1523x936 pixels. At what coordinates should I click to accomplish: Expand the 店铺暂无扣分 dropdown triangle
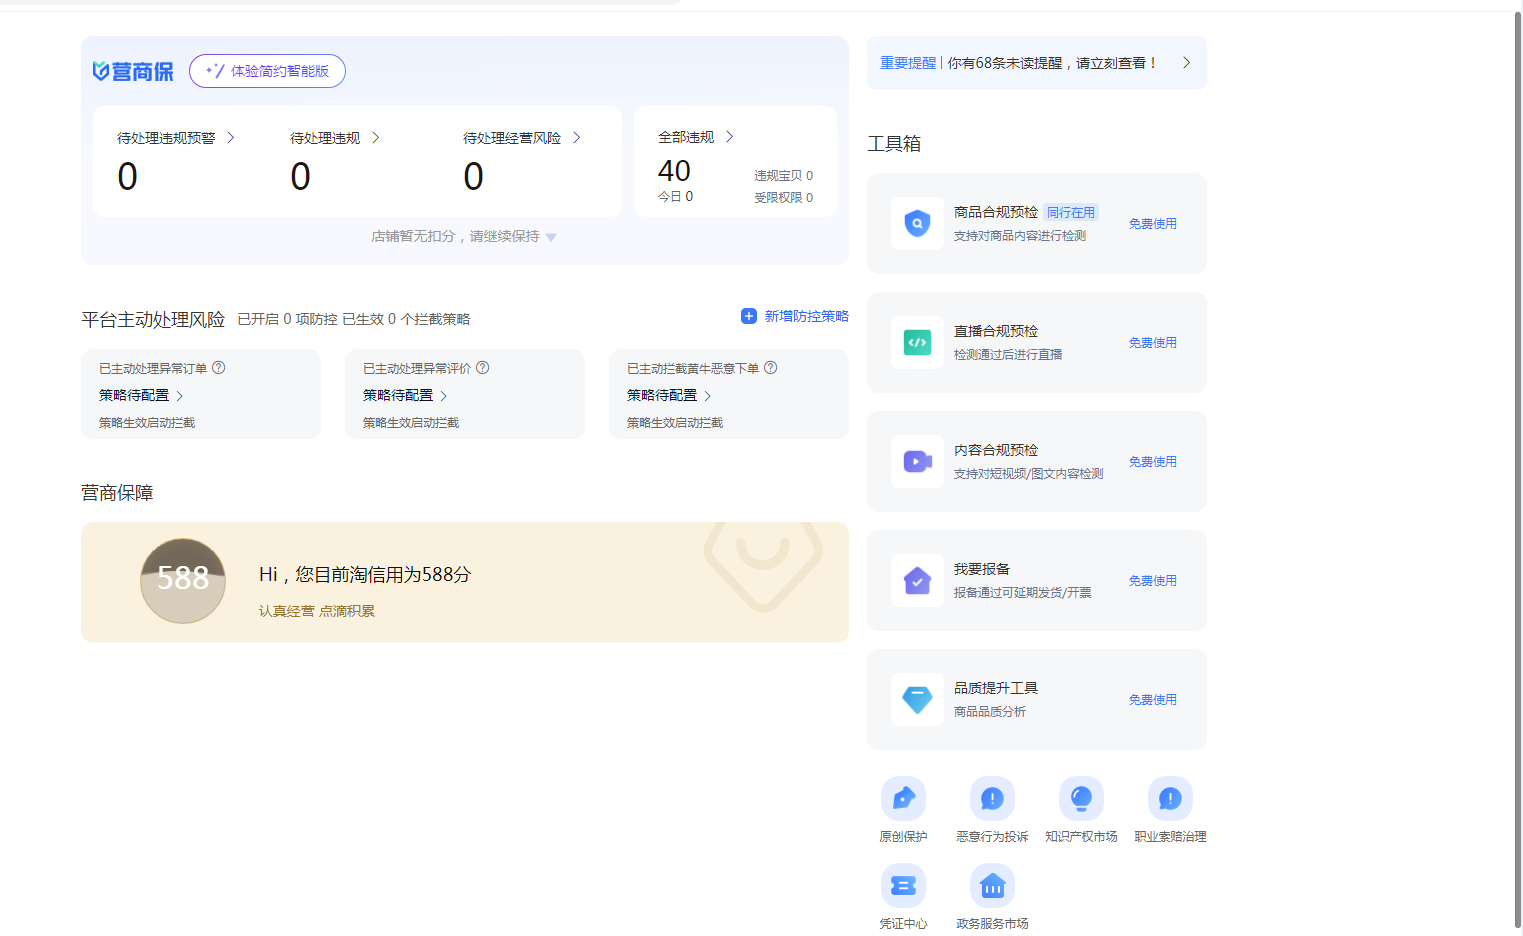click(x=551, y=238)
